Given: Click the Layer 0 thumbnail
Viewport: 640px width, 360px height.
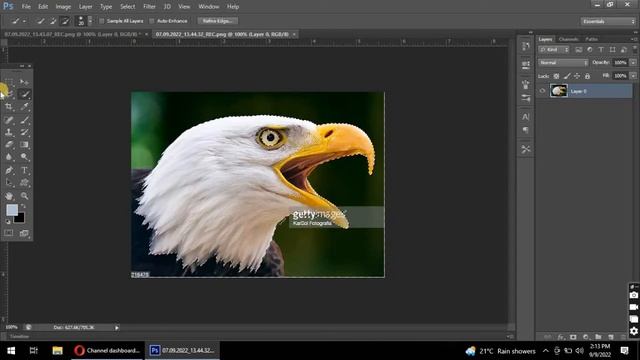Looking at the screenshot, I should pos(558,91).
